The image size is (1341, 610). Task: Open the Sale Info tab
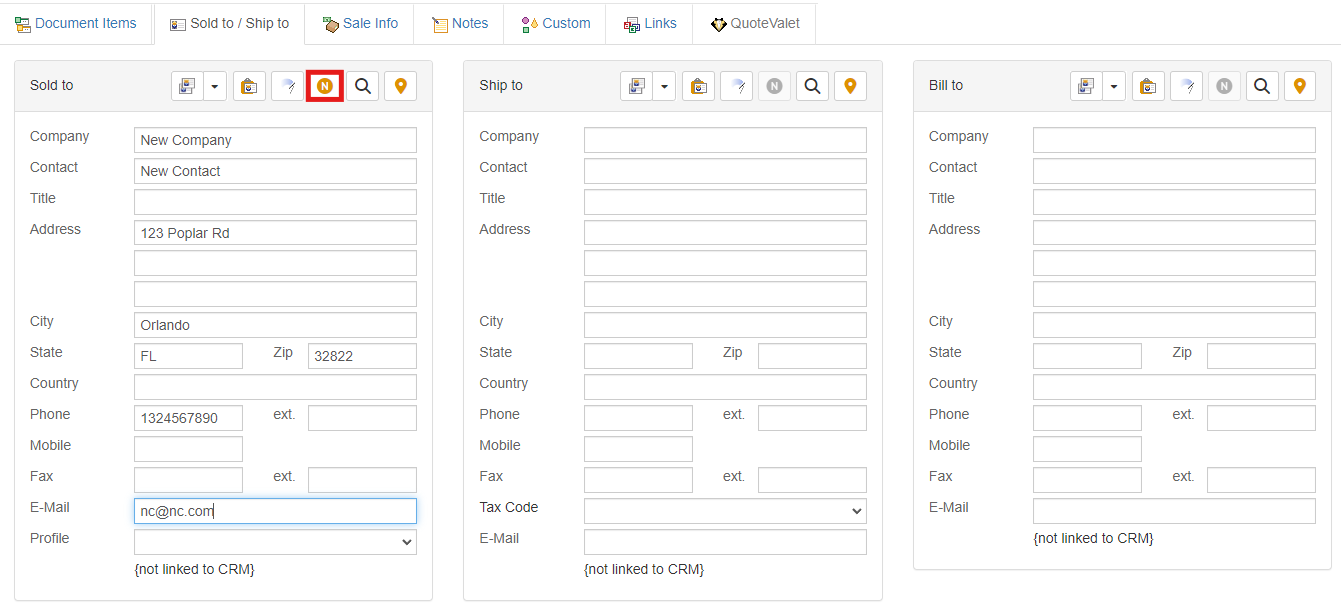click(360, 23)
